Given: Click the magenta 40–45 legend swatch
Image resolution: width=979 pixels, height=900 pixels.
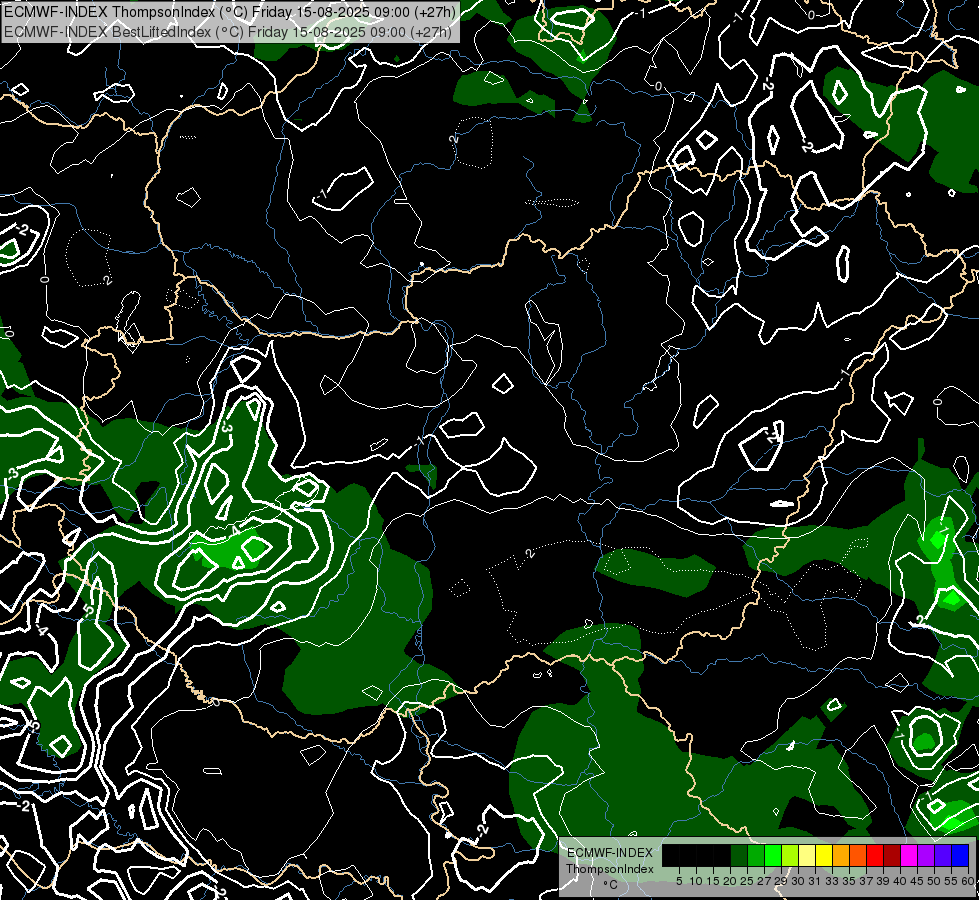Looking at the screenshot, I should point(908,855).
